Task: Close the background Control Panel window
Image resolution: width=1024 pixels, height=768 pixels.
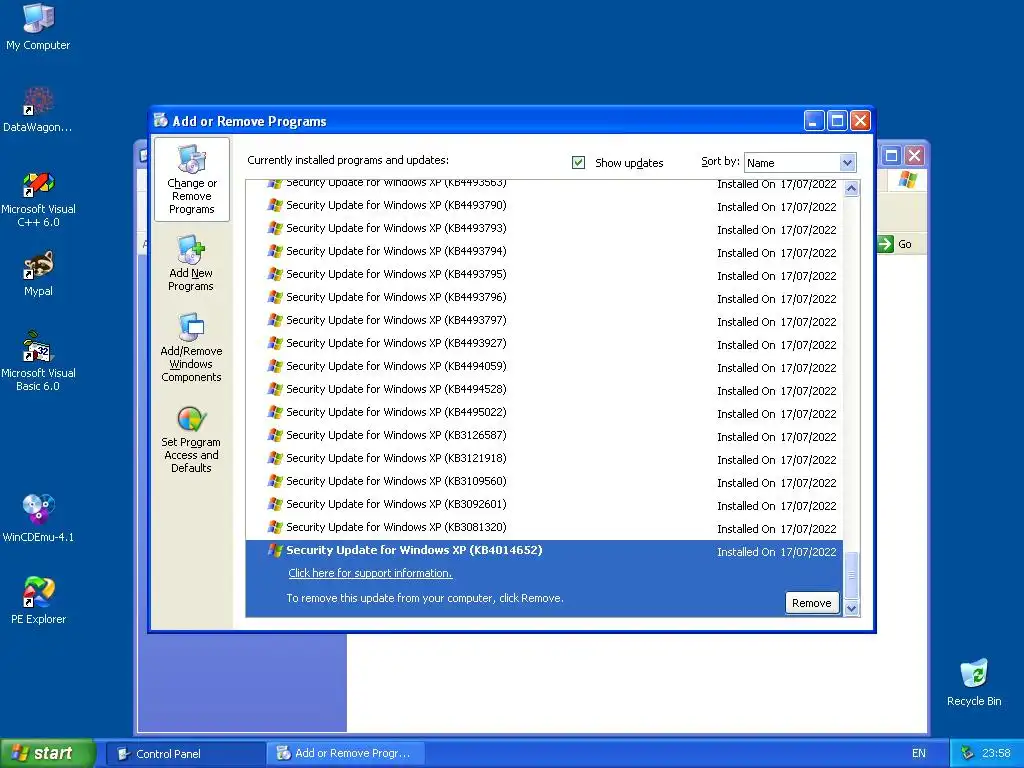Action: (915, 155)
